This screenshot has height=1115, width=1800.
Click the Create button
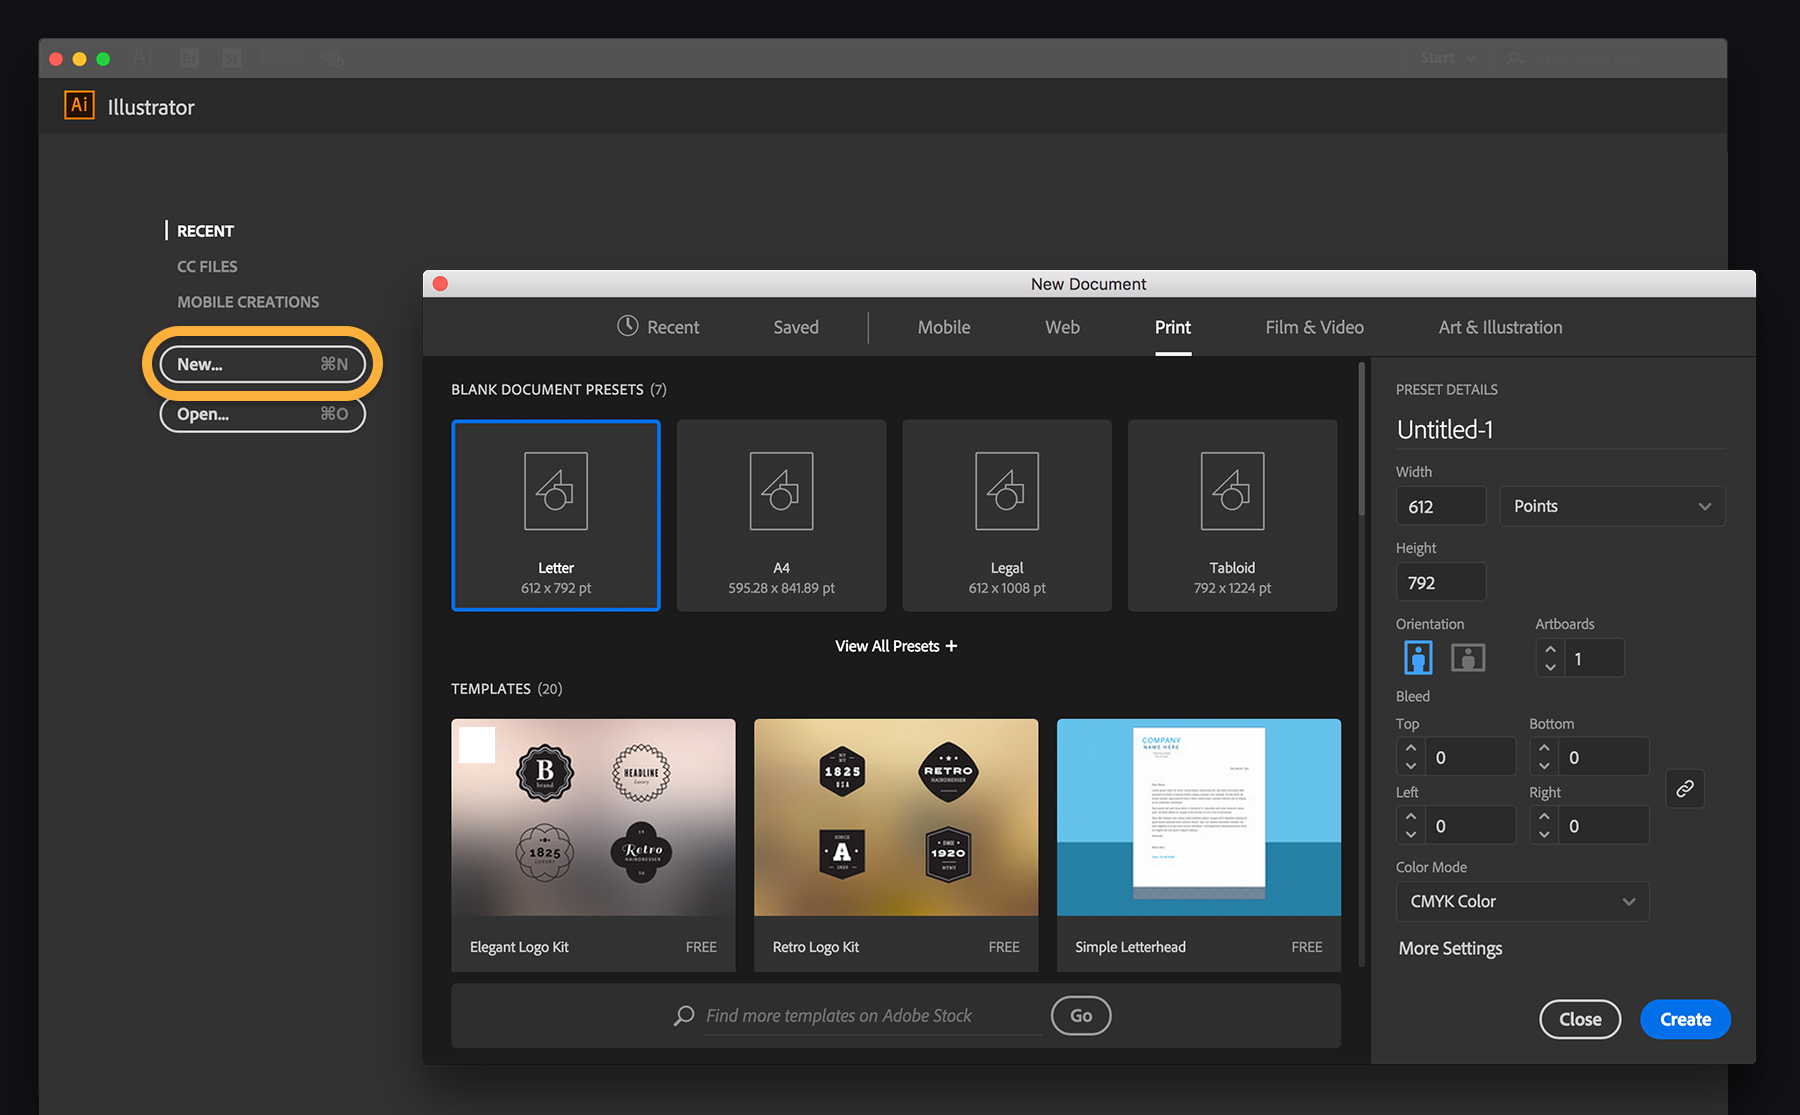[1684, 1019]
